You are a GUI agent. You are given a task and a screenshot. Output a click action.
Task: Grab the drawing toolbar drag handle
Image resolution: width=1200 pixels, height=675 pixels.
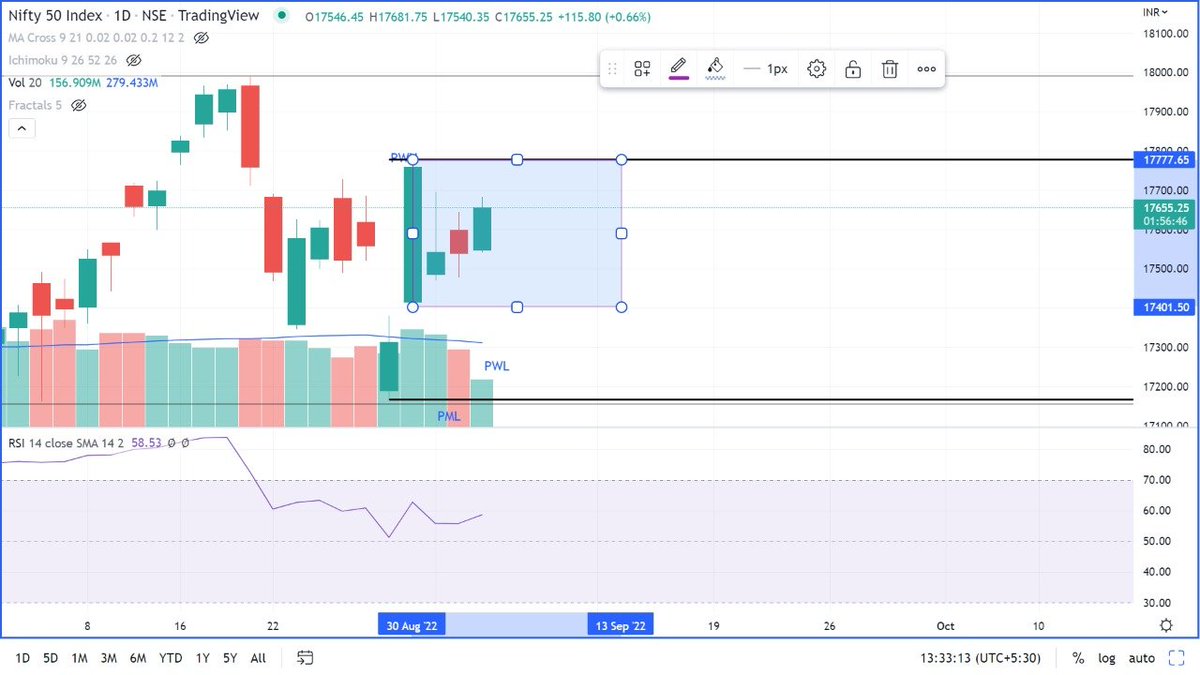(612, 69)
